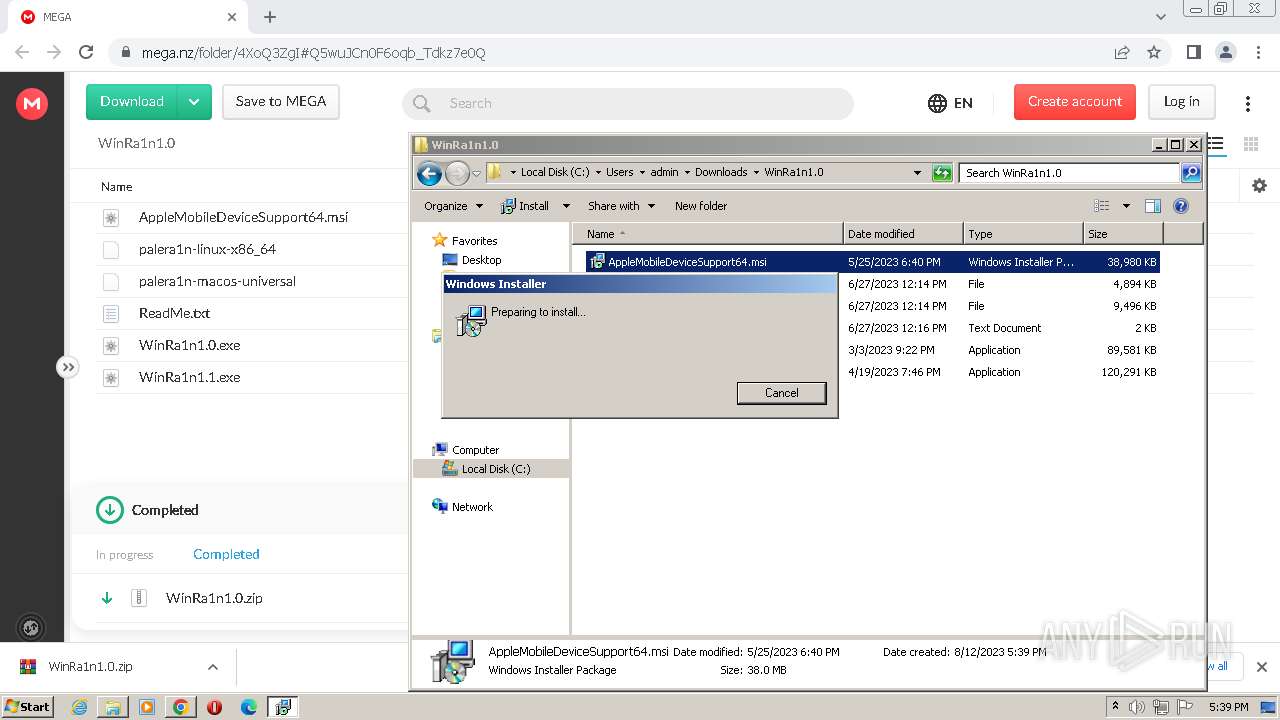Open Internet Explorer from the taskbar
The height and width of the screenshot is (720, 1280).
click(x=79, y=707)
